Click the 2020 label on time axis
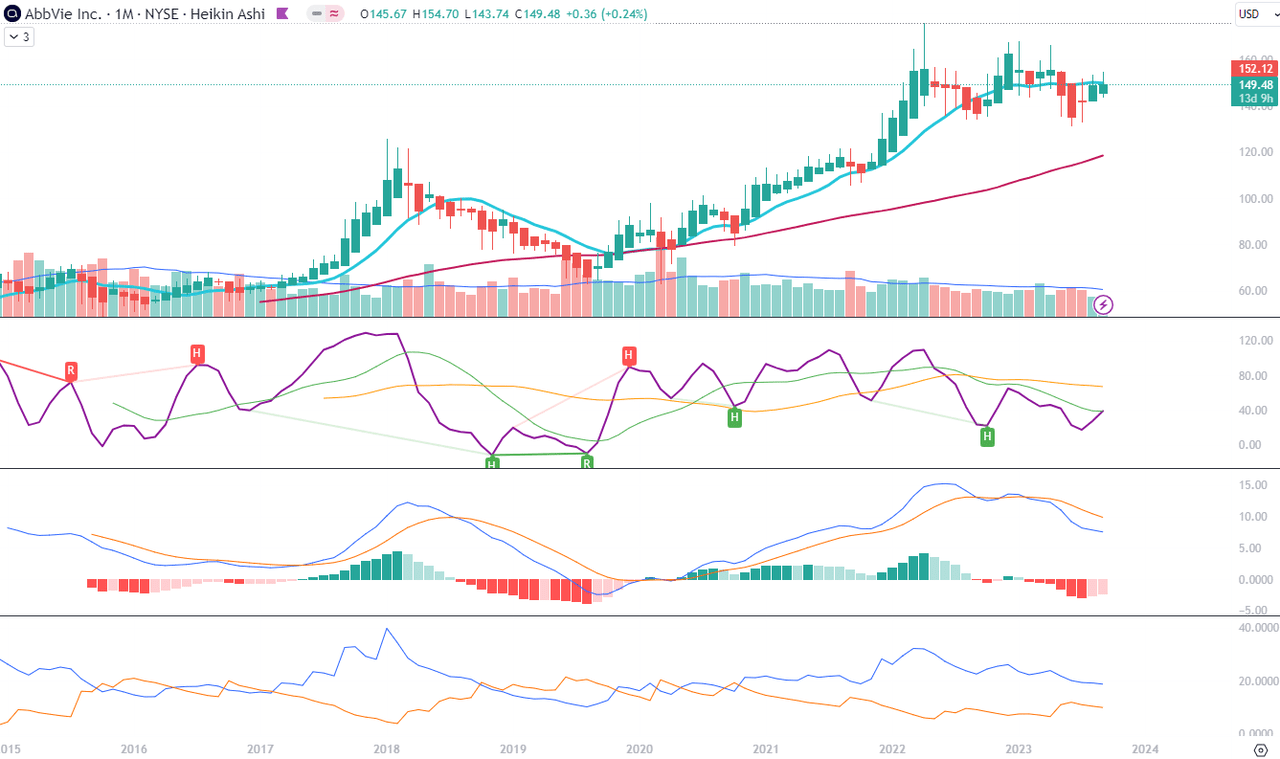The image size is (1280, 759). (639, 748)
